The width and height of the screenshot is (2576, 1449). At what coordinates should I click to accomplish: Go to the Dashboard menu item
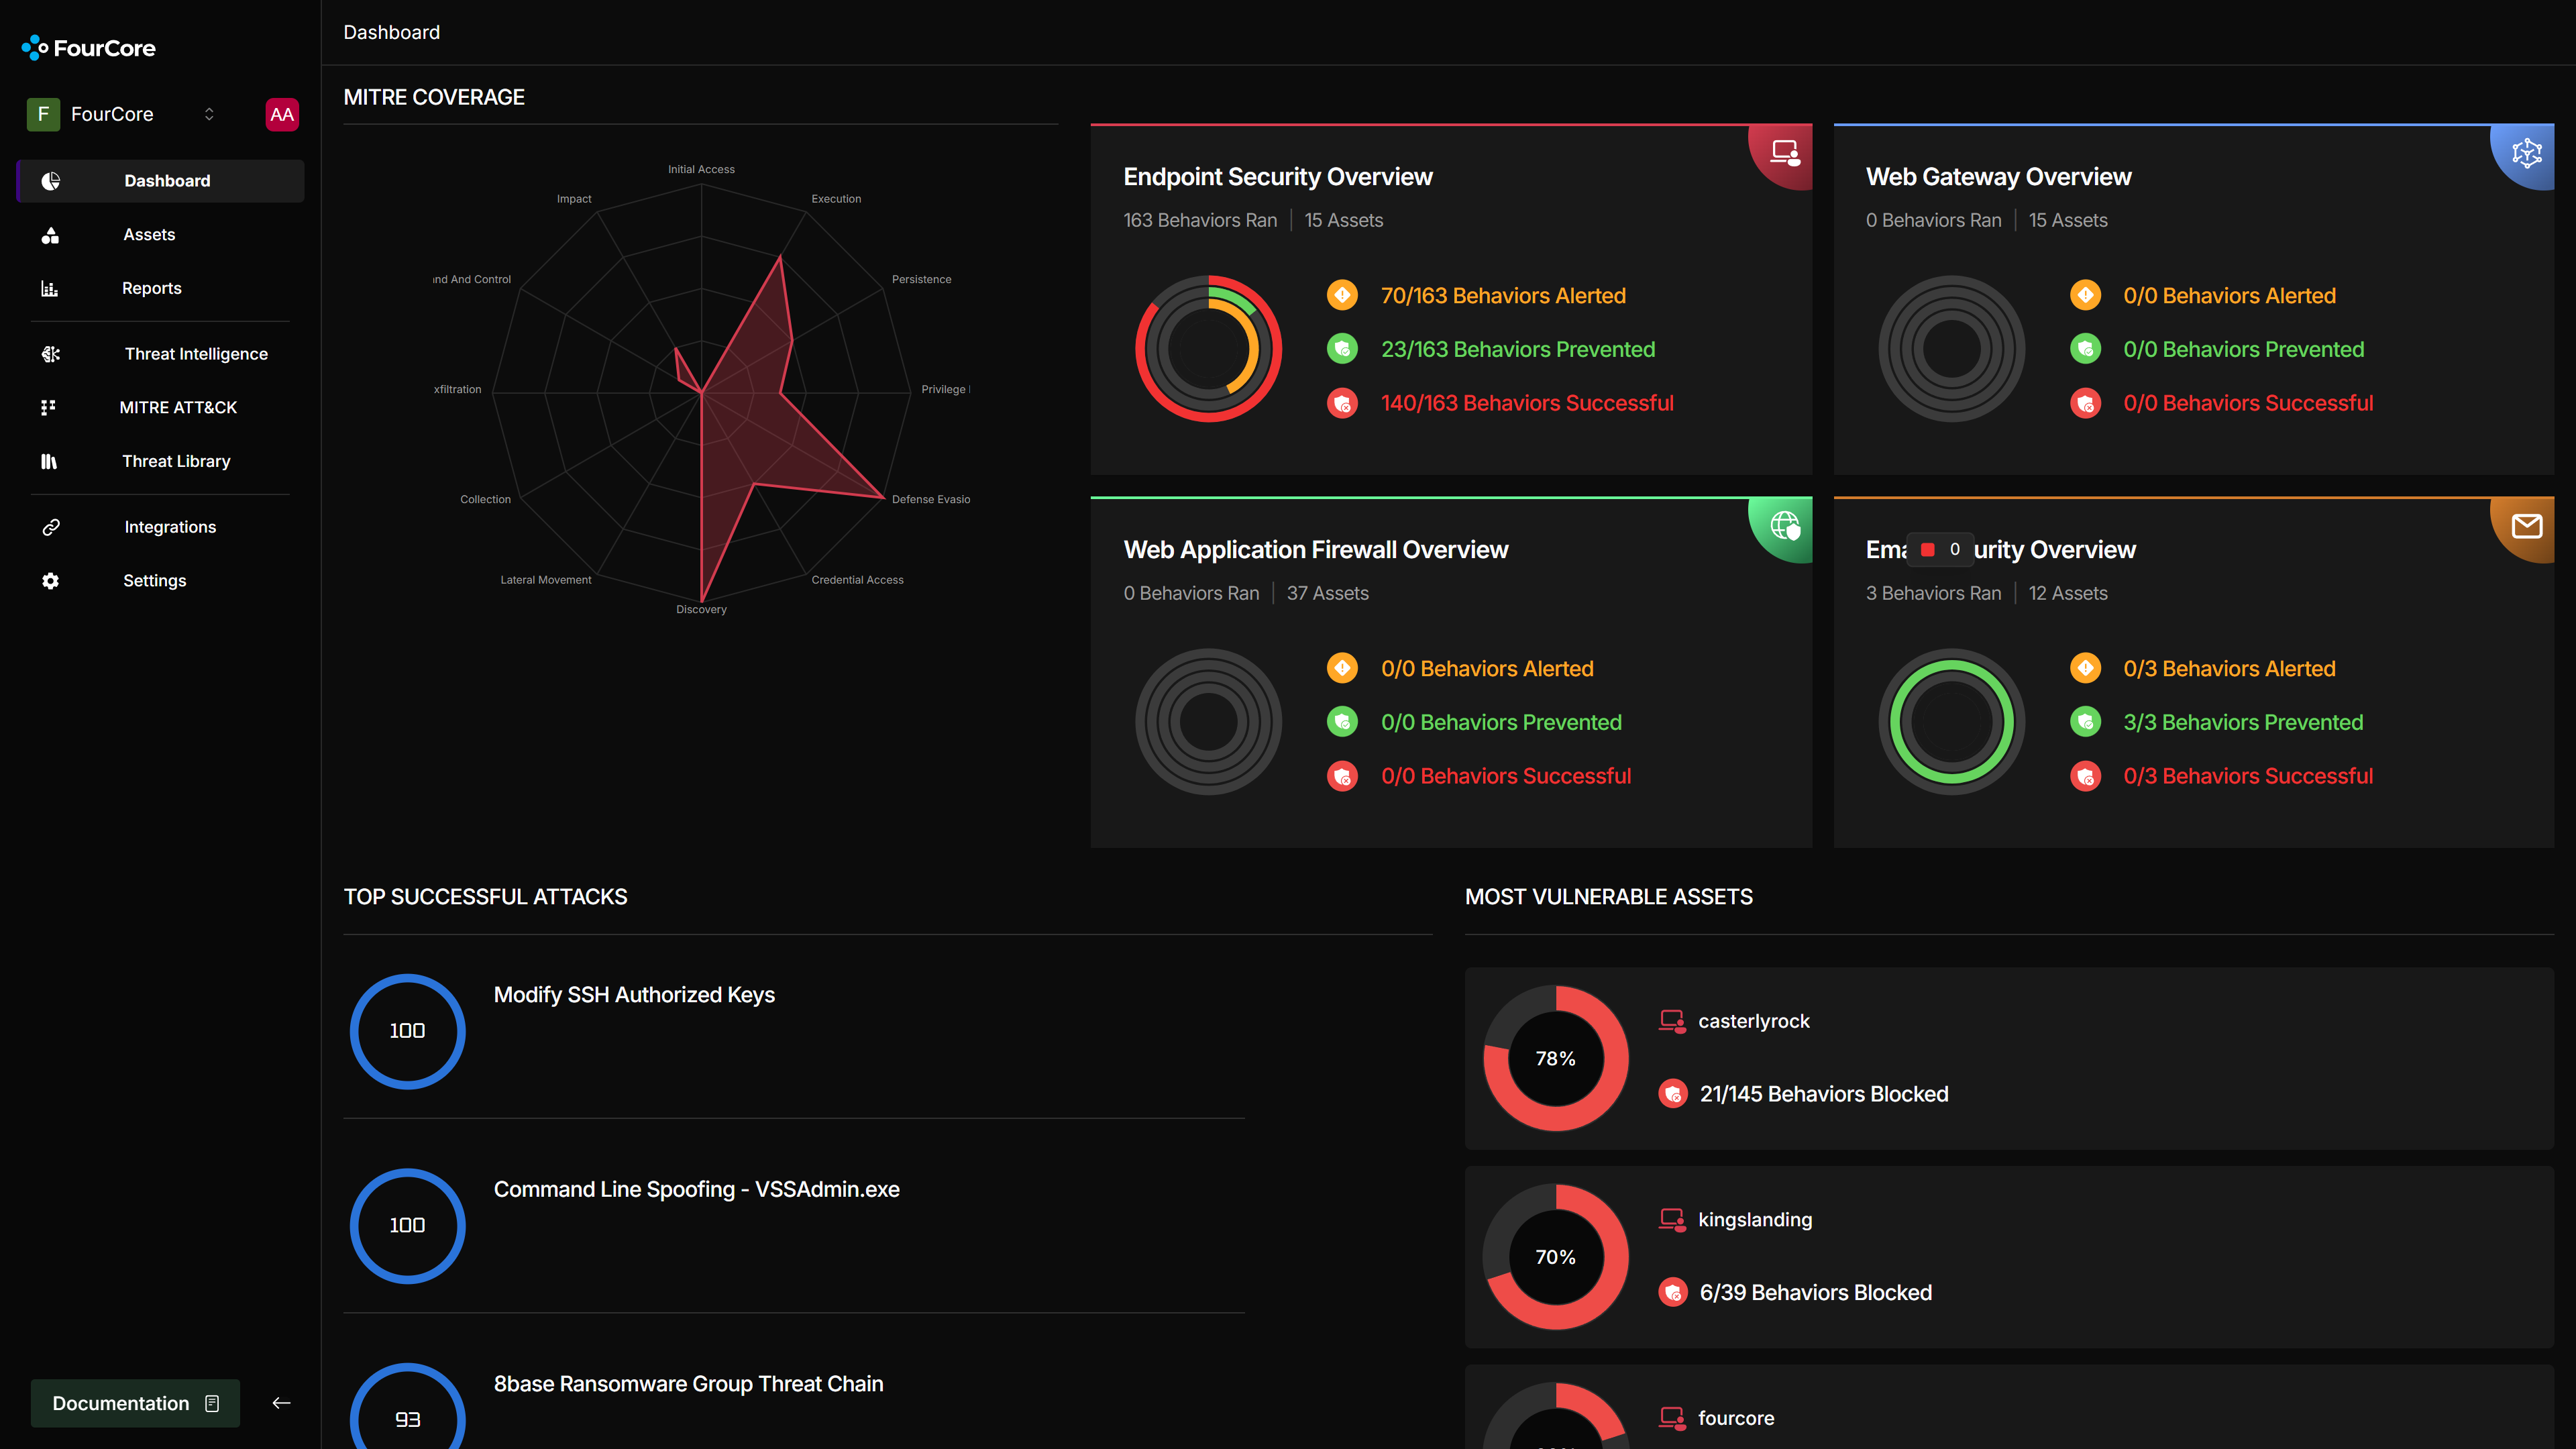(x=161, y=181)
